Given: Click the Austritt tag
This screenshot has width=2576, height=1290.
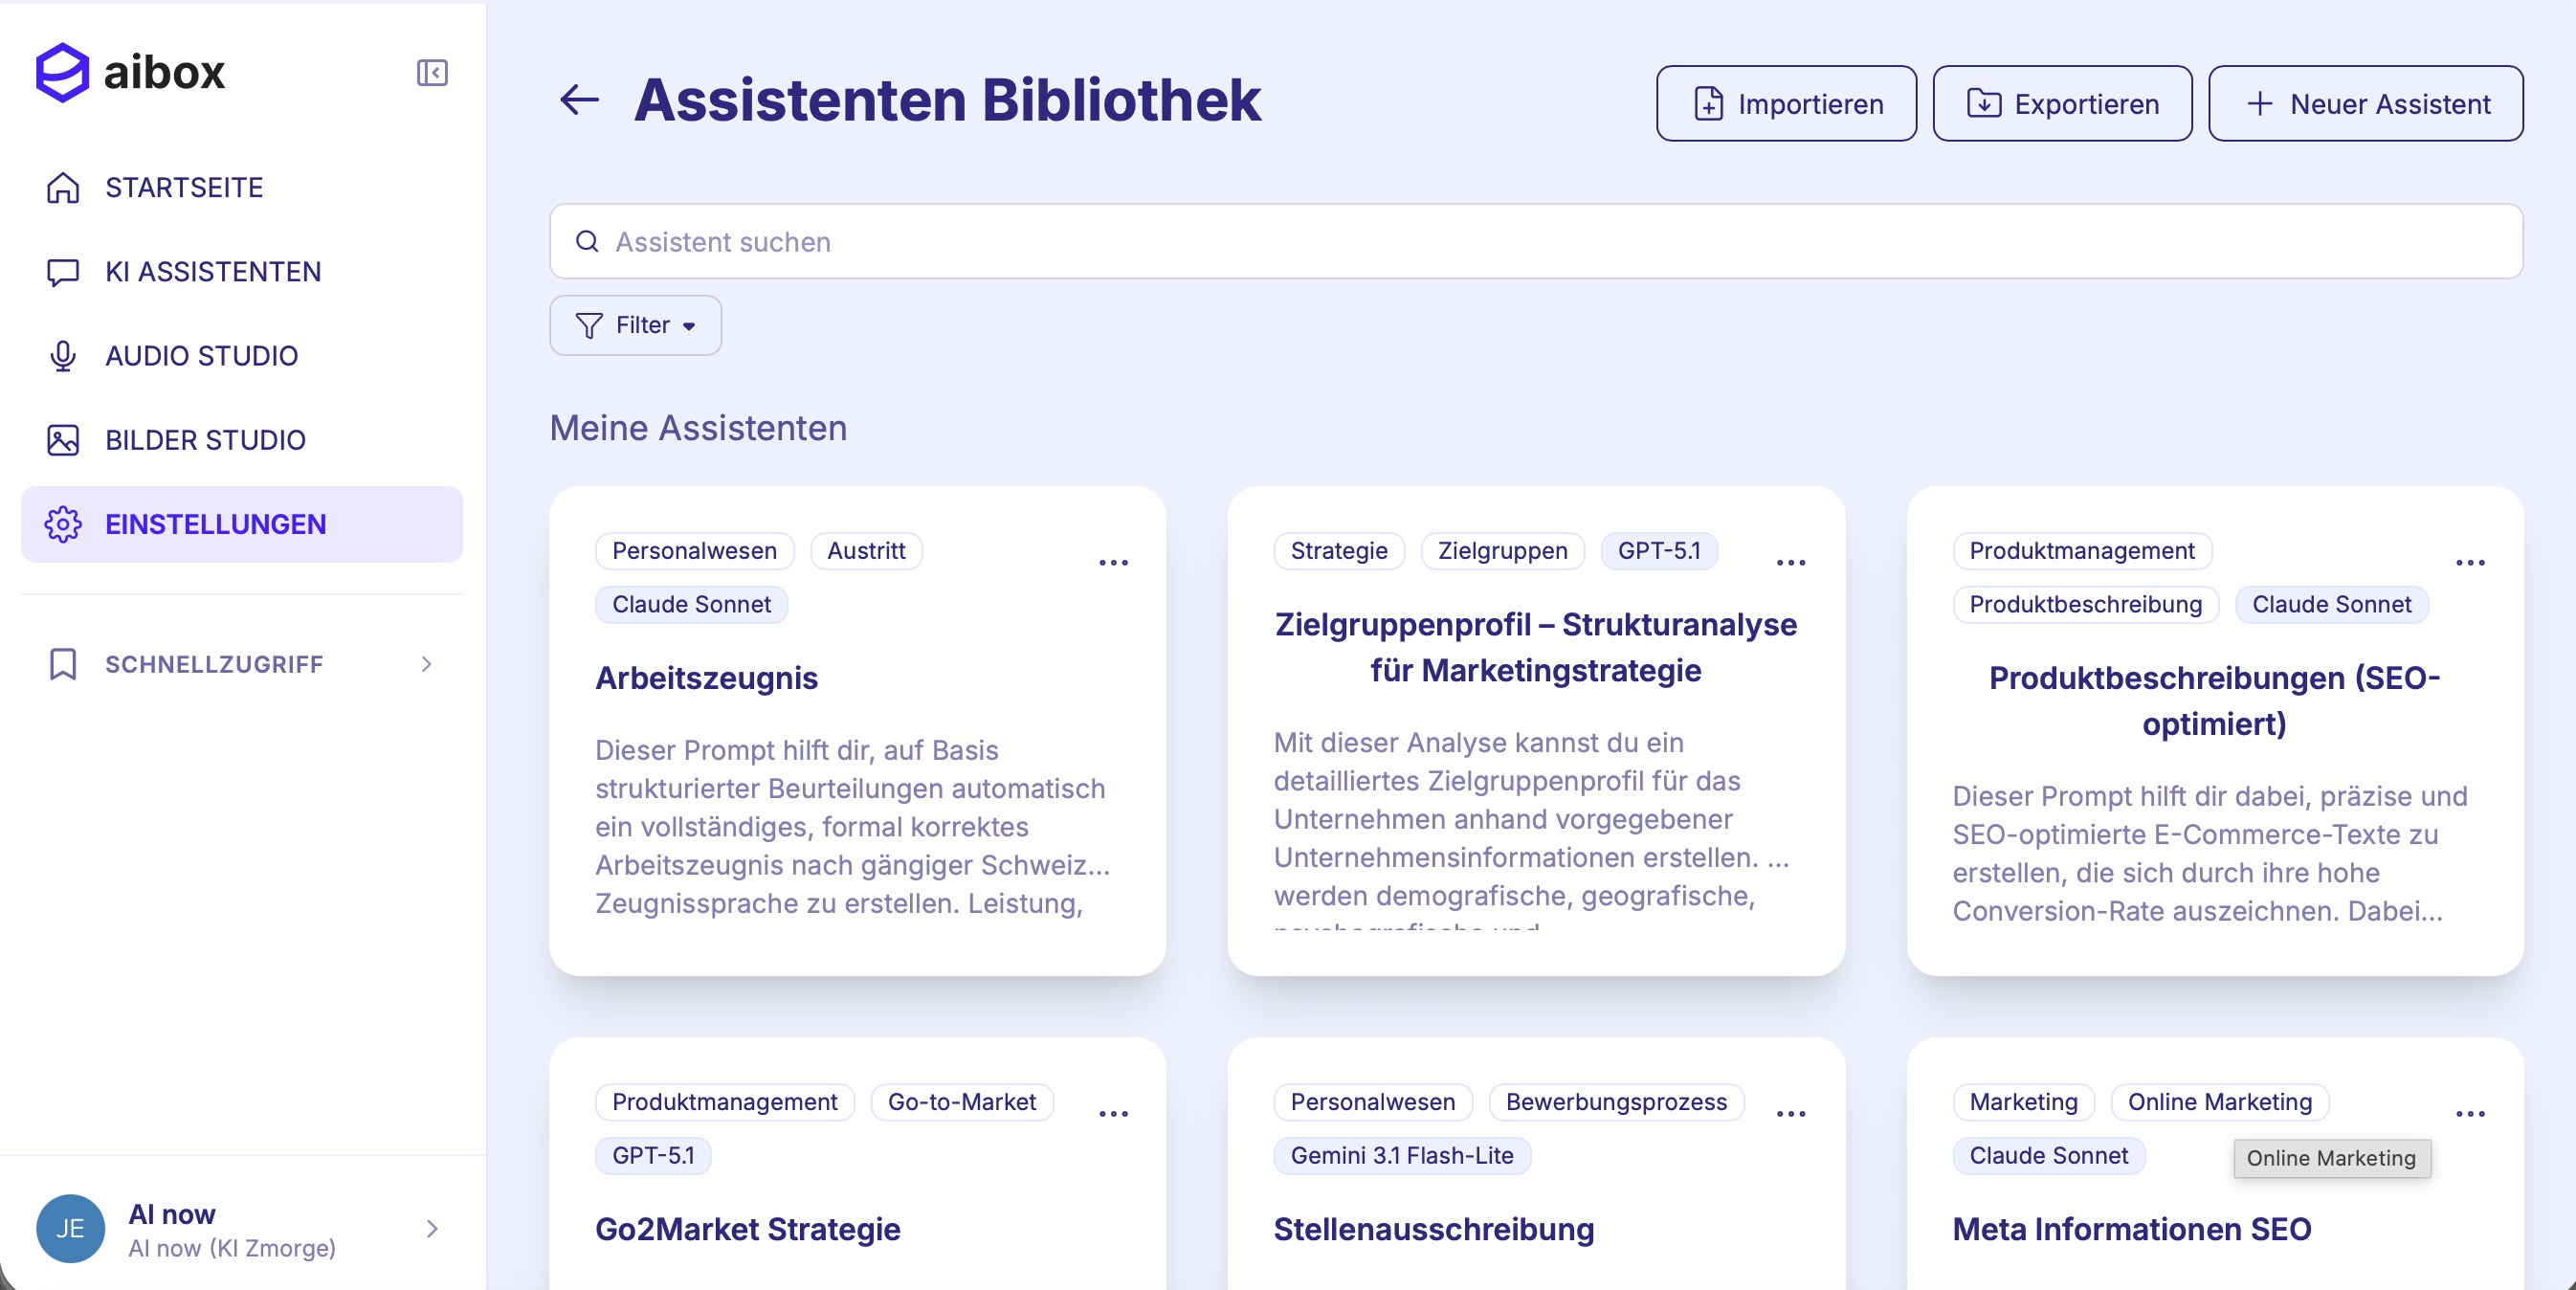Looking at the screenshot, I should click(866, 551).
